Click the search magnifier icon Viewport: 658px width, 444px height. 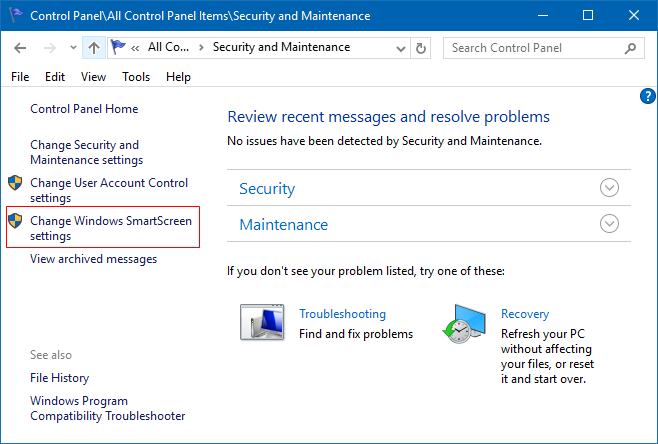point(630,48)
